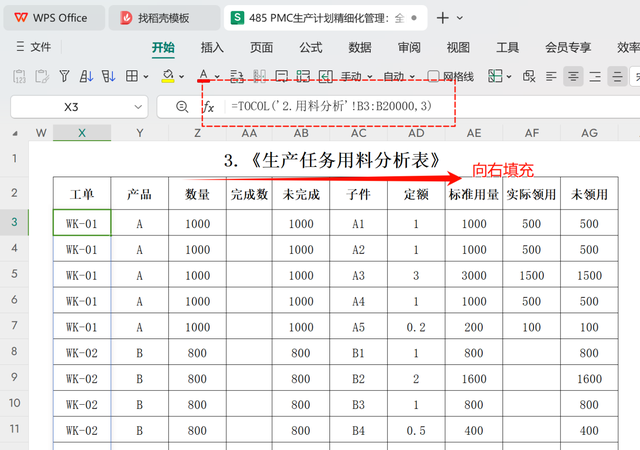The width and height of the screenshot is (640, 450).
Task: Click the align left icon
Action: (x=551, y=76)
